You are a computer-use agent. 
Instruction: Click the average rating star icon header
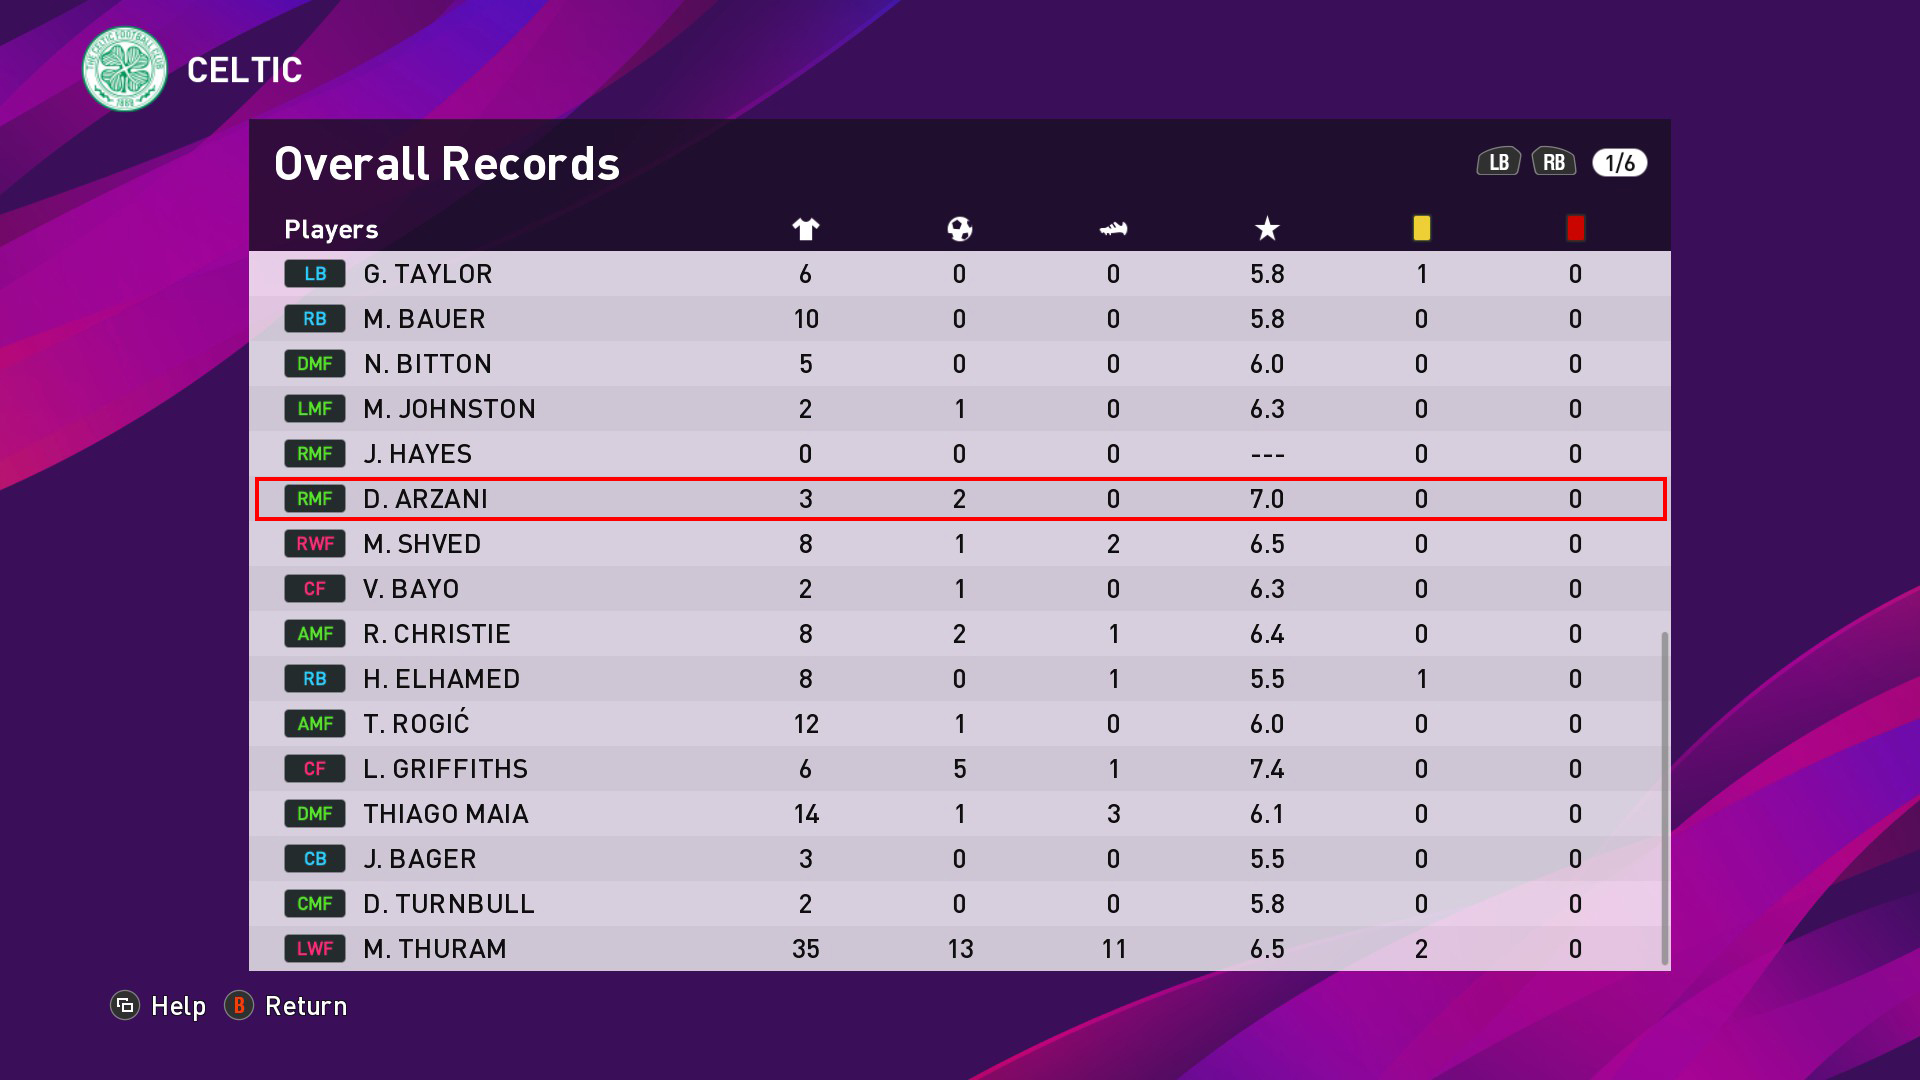pyautogui.click(x=1267, y=229)
